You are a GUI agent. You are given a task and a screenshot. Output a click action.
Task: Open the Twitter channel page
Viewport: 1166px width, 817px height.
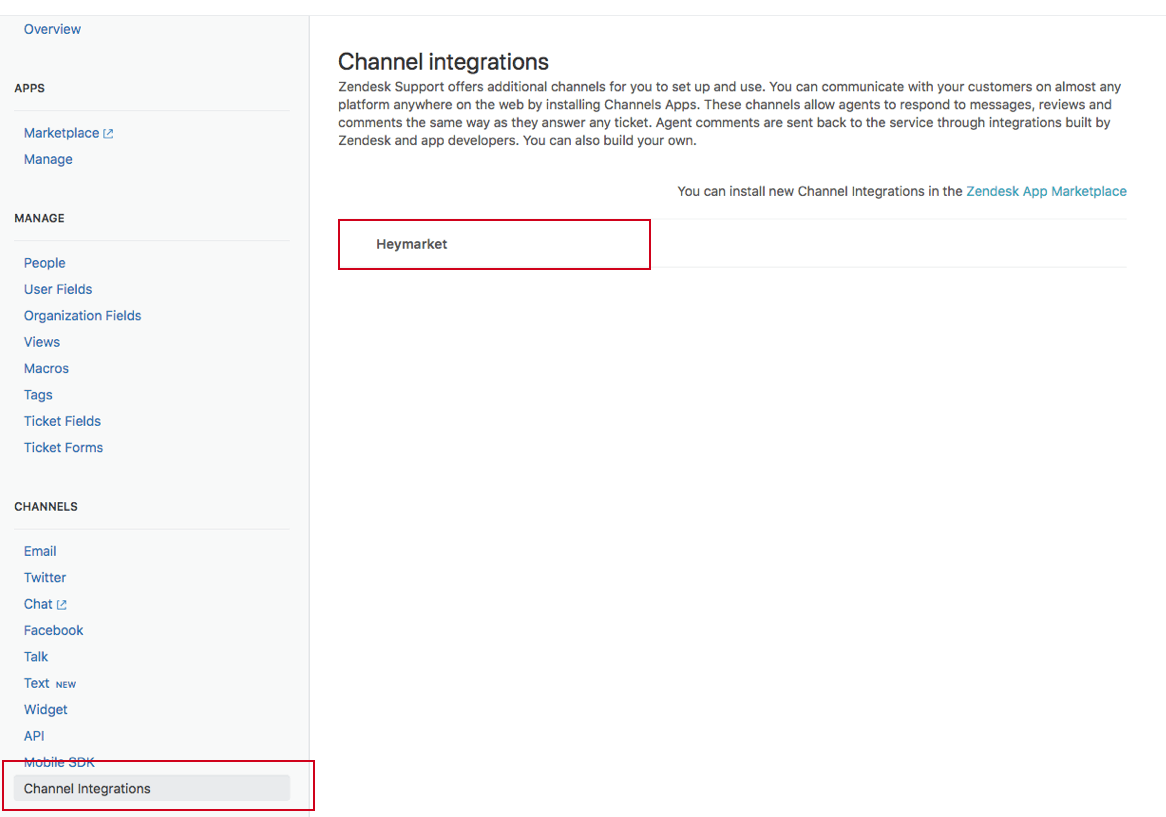tap(45, 577)
